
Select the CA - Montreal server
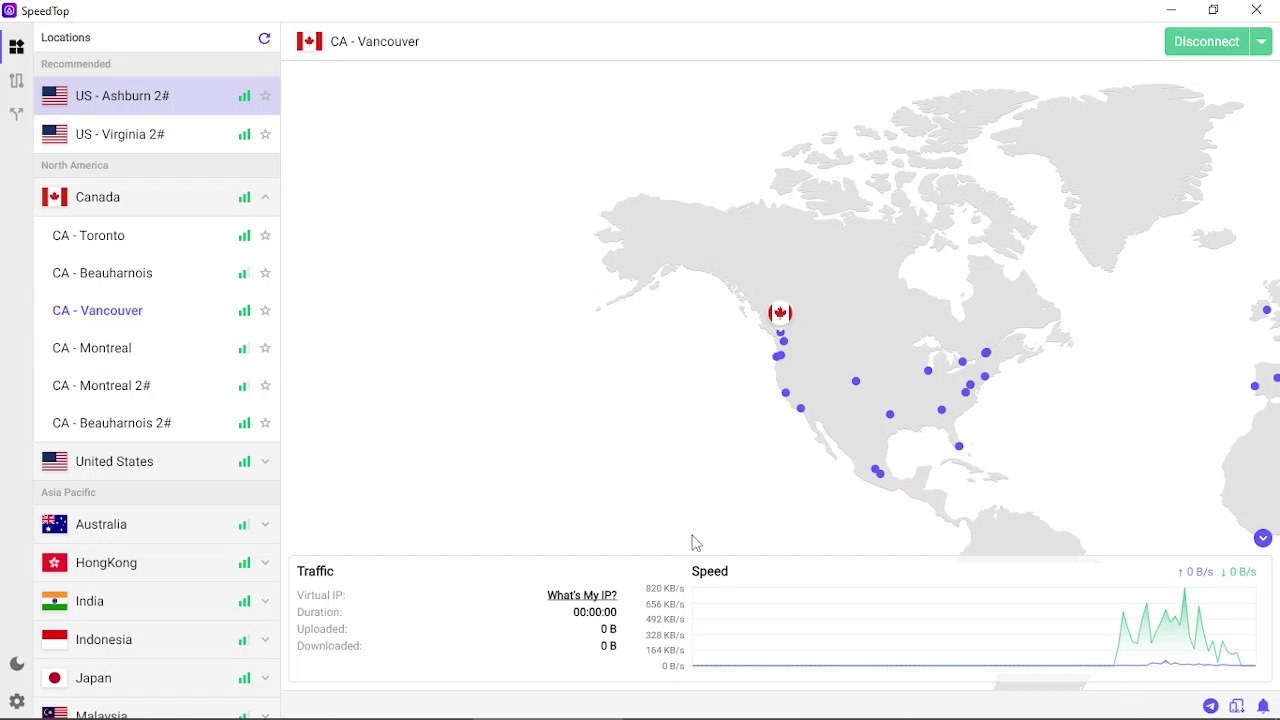point(92,348)
